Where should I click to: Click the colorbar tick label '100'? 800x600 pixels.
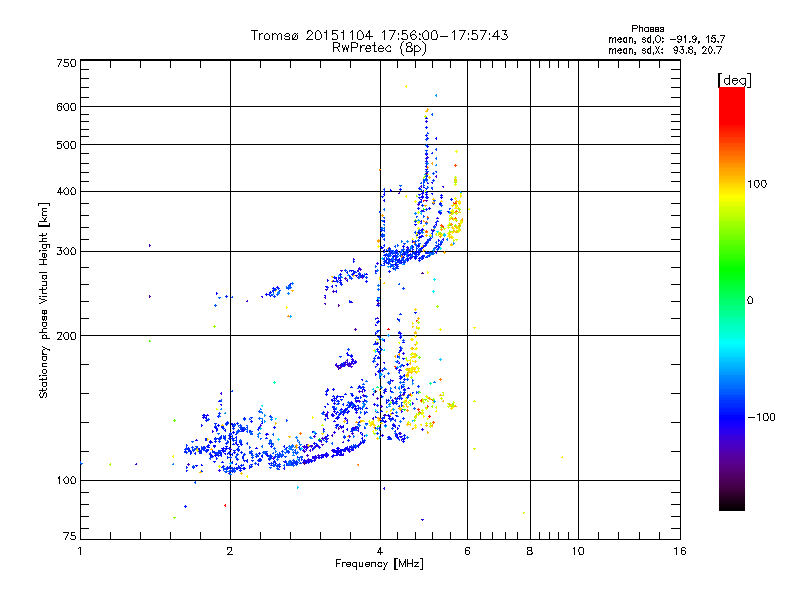(757, 184)
